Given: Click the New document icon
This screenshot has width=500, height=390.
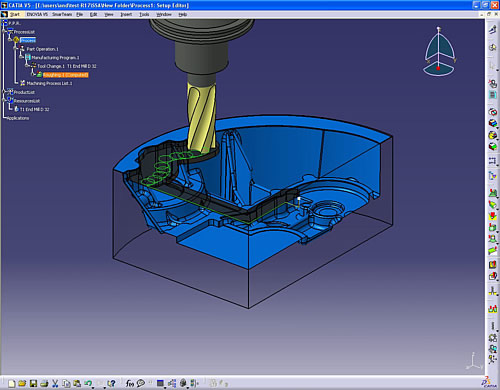Looking at the screenshot, I should tap(12, 383).
